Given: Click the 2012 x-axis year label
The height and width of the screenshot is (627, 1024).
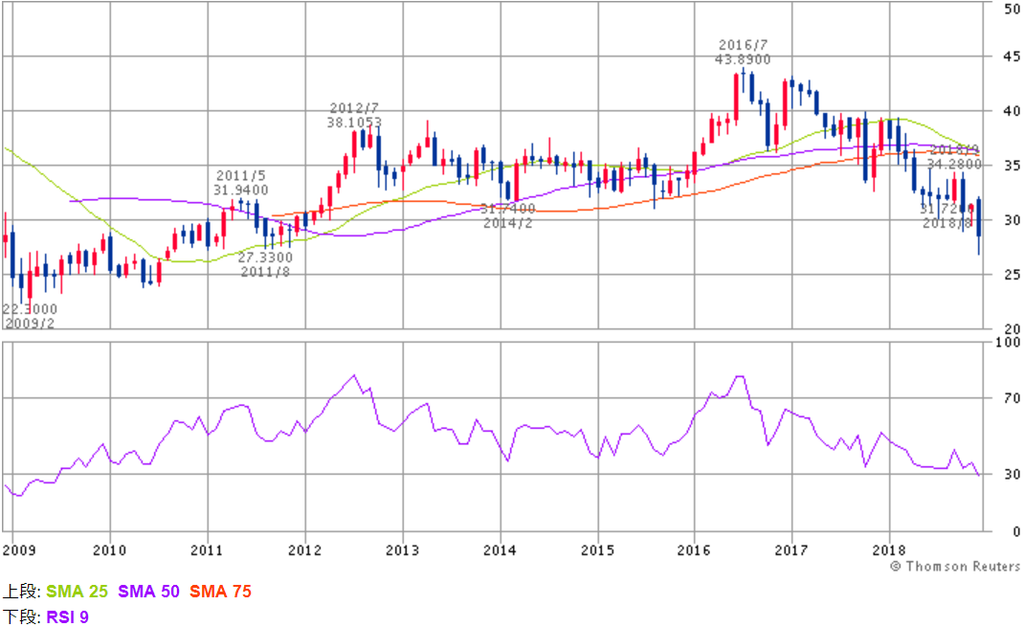Looking at the screenshot, I should [304, 550].
